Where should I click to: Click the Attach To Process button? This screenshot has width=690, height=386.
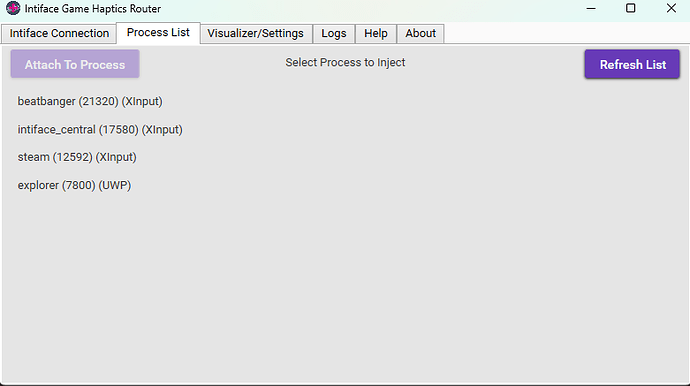coord(75,64)
